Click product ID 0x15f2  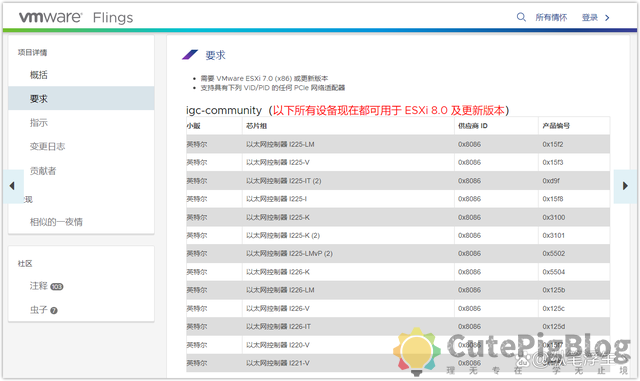pos(553,144)
